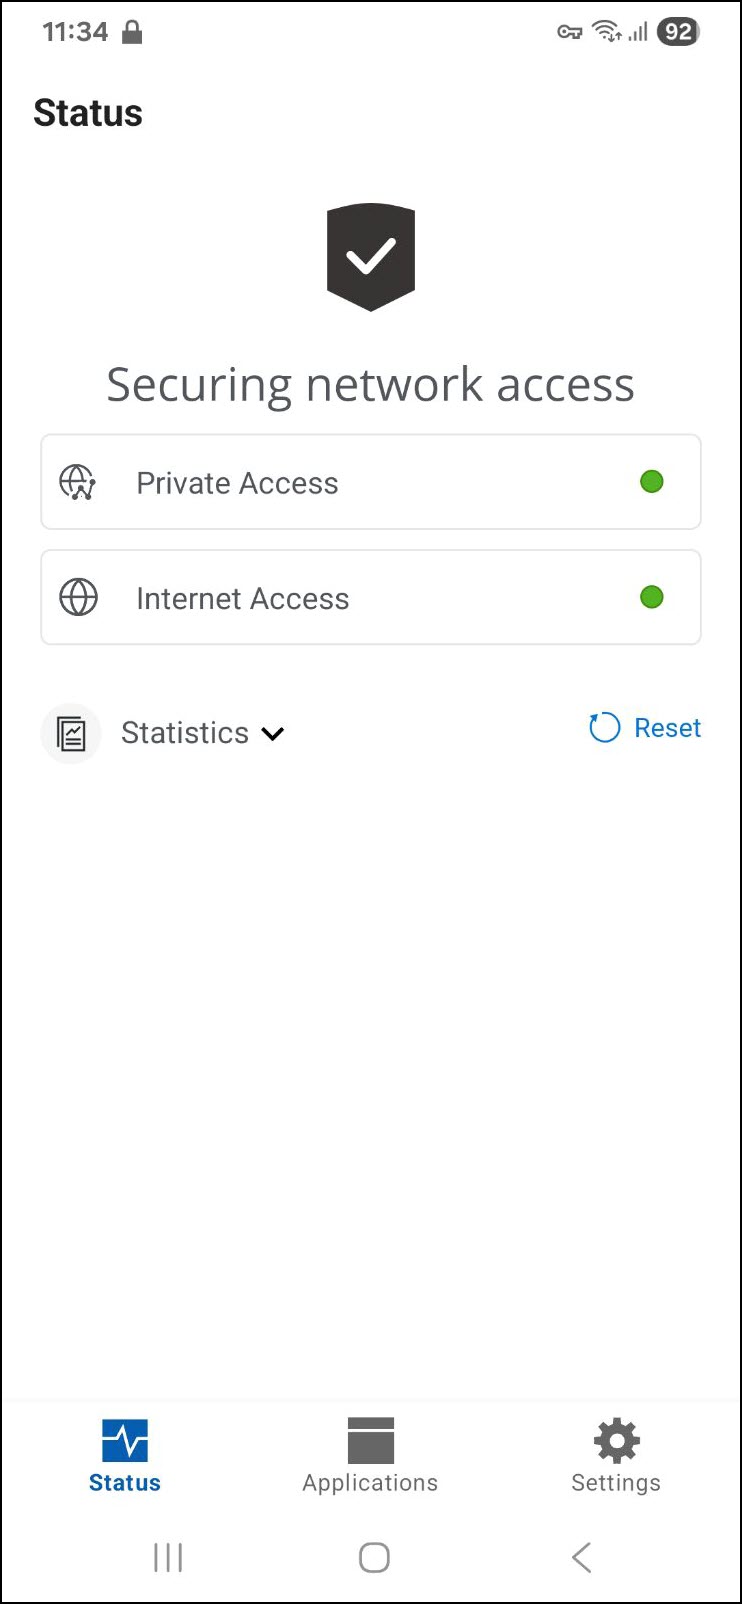Switch to the Applications tab
The width and height of the screenshot is (742, 1604).
click(x=370, y=1482)
